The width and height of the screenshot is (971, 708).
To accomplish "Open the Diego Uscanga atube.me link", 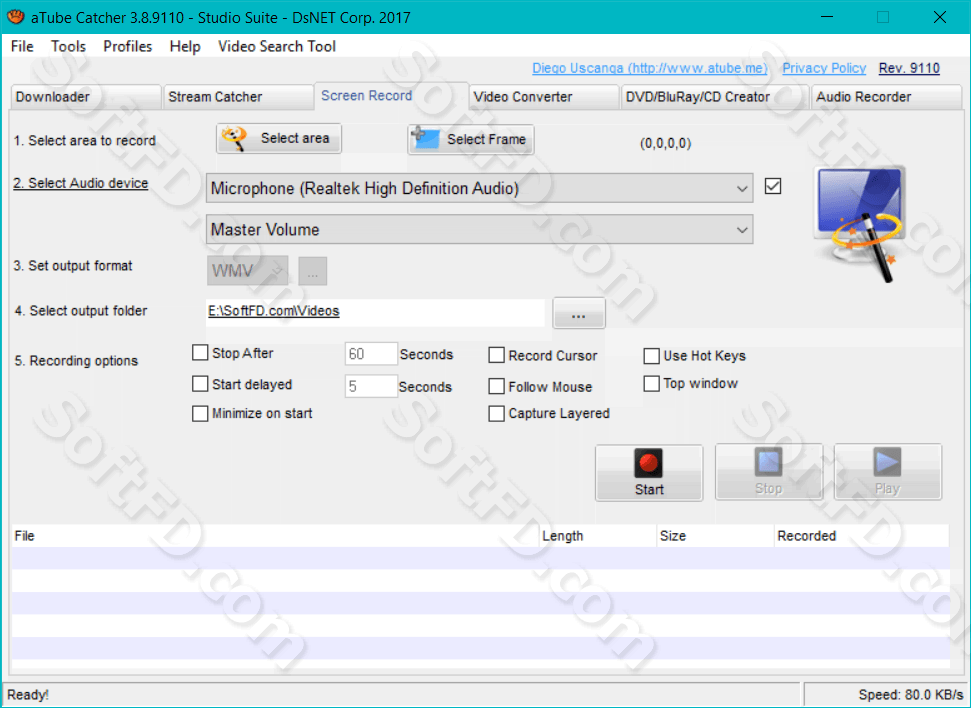I will click(x=650, y=68).
